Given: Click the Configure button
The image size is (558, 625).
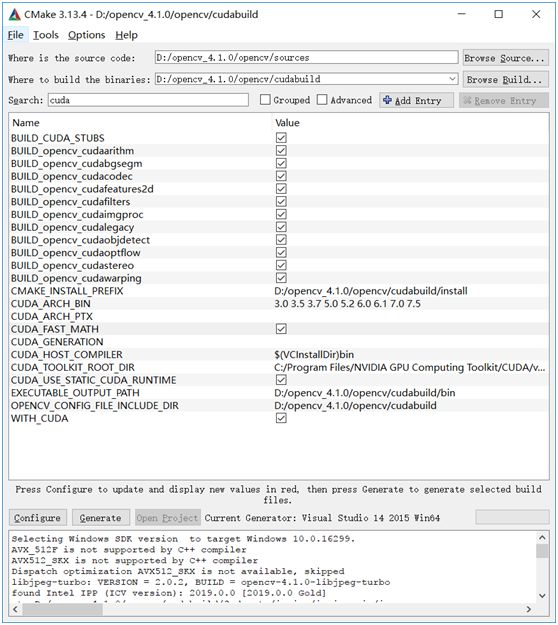Looking at the screenshot, I should click(38, 518).
